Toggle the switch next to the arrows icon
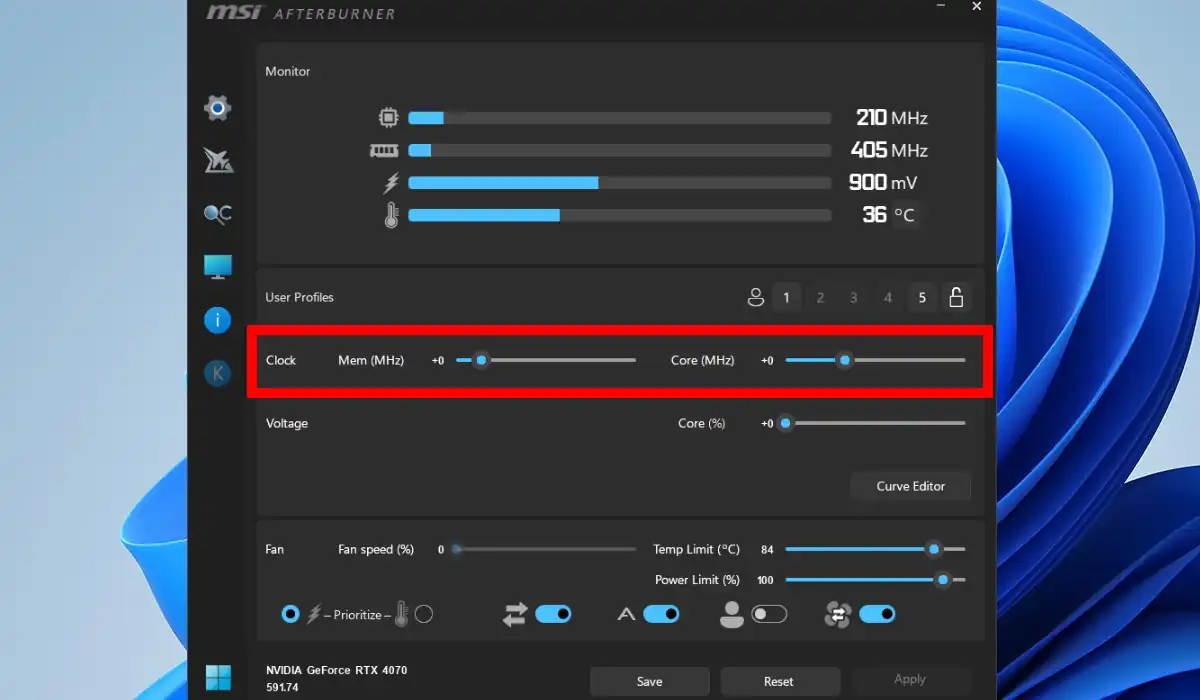The height and width of the screenshot is (700, 1200). point(553,614)
